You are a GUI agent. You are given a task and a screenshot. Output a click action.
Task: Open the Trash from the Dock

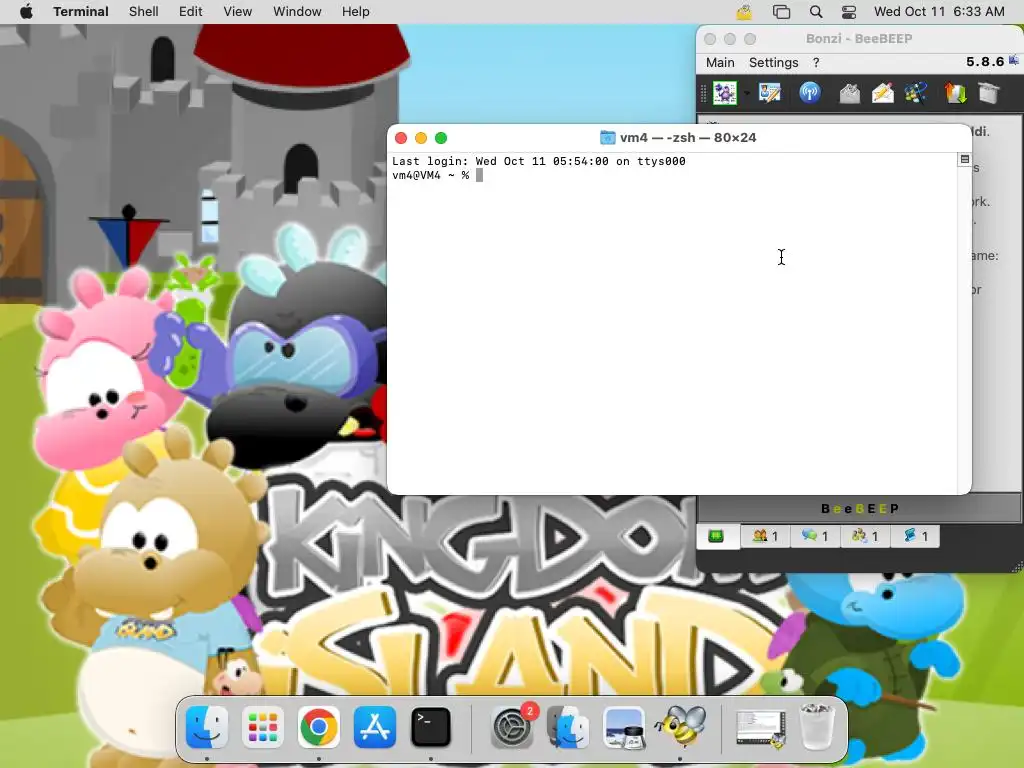[817, 727]
